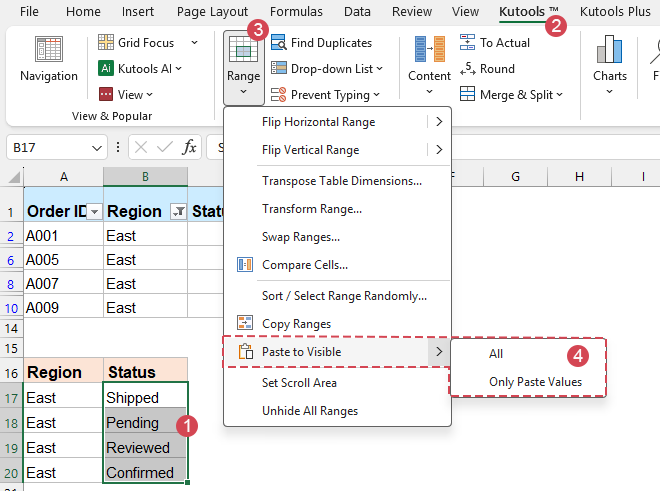Select the Kutools tab
660x491 pixels.
(x=528, y=11)
